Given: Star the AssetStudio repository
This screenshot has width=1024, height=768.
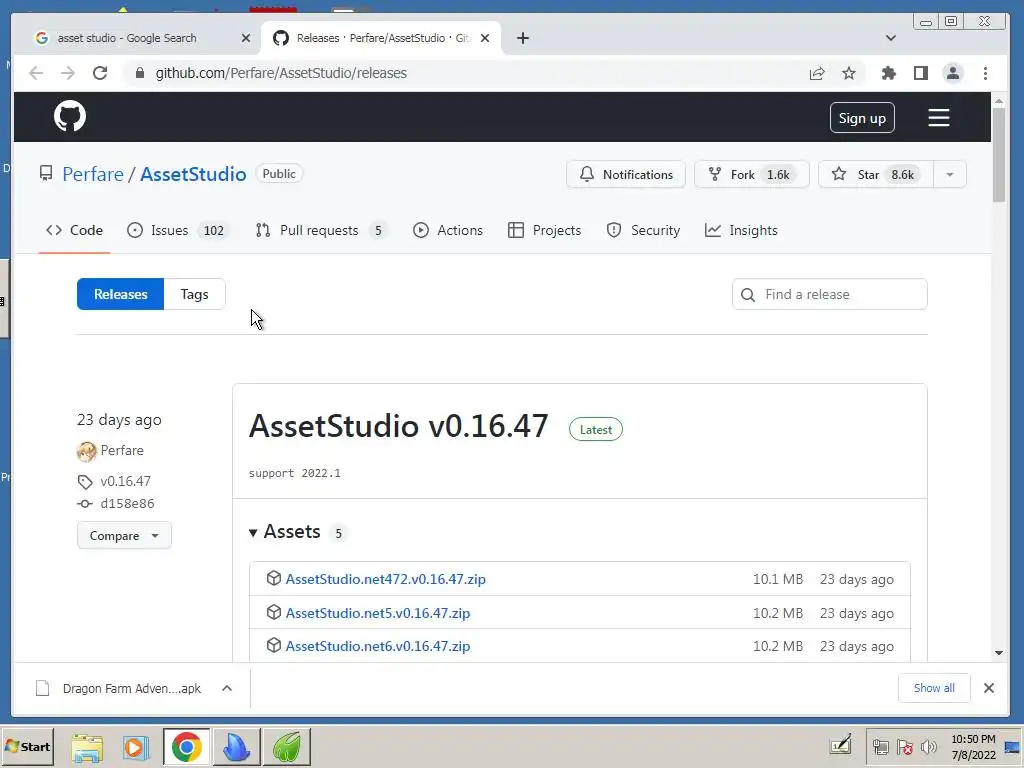Looking at the screenshot, I should 876,174.
